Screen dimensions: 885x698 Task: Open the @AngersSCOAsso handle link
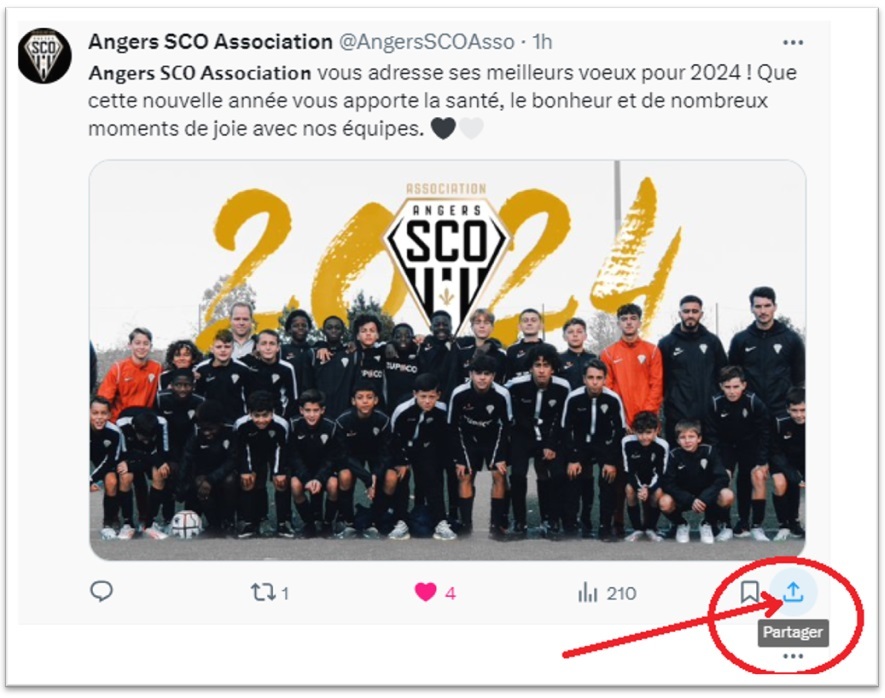click(426, 42)
